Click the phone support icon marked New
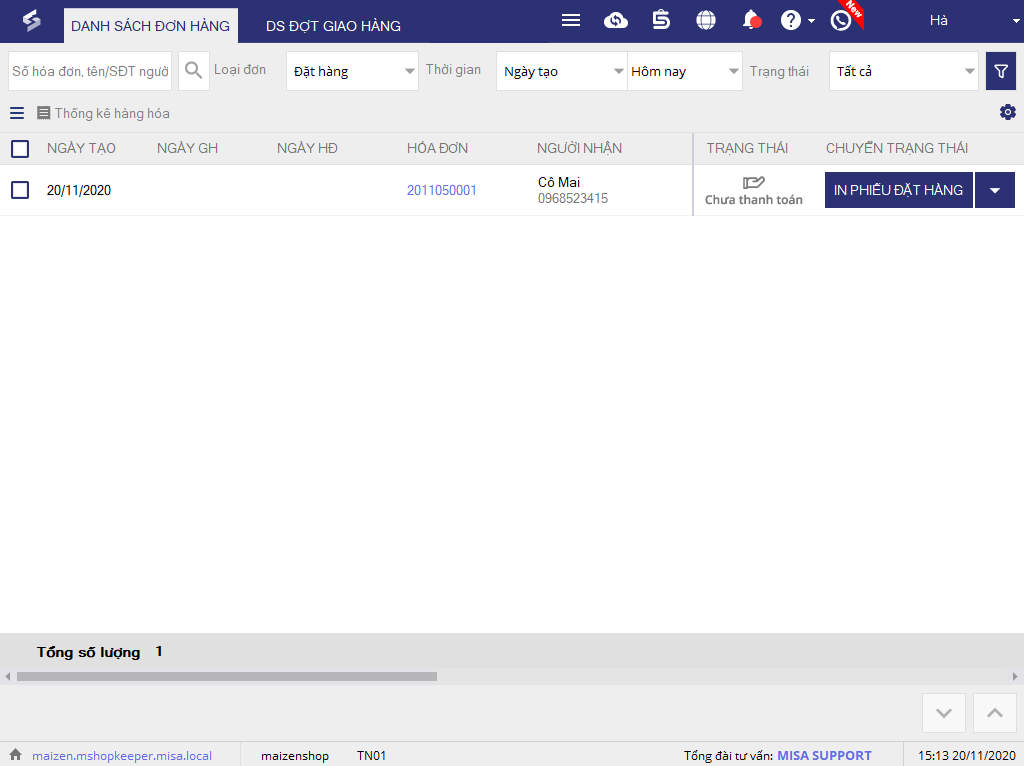The width and height of the screenshot is (1024, 766). (x=841, y=20)
